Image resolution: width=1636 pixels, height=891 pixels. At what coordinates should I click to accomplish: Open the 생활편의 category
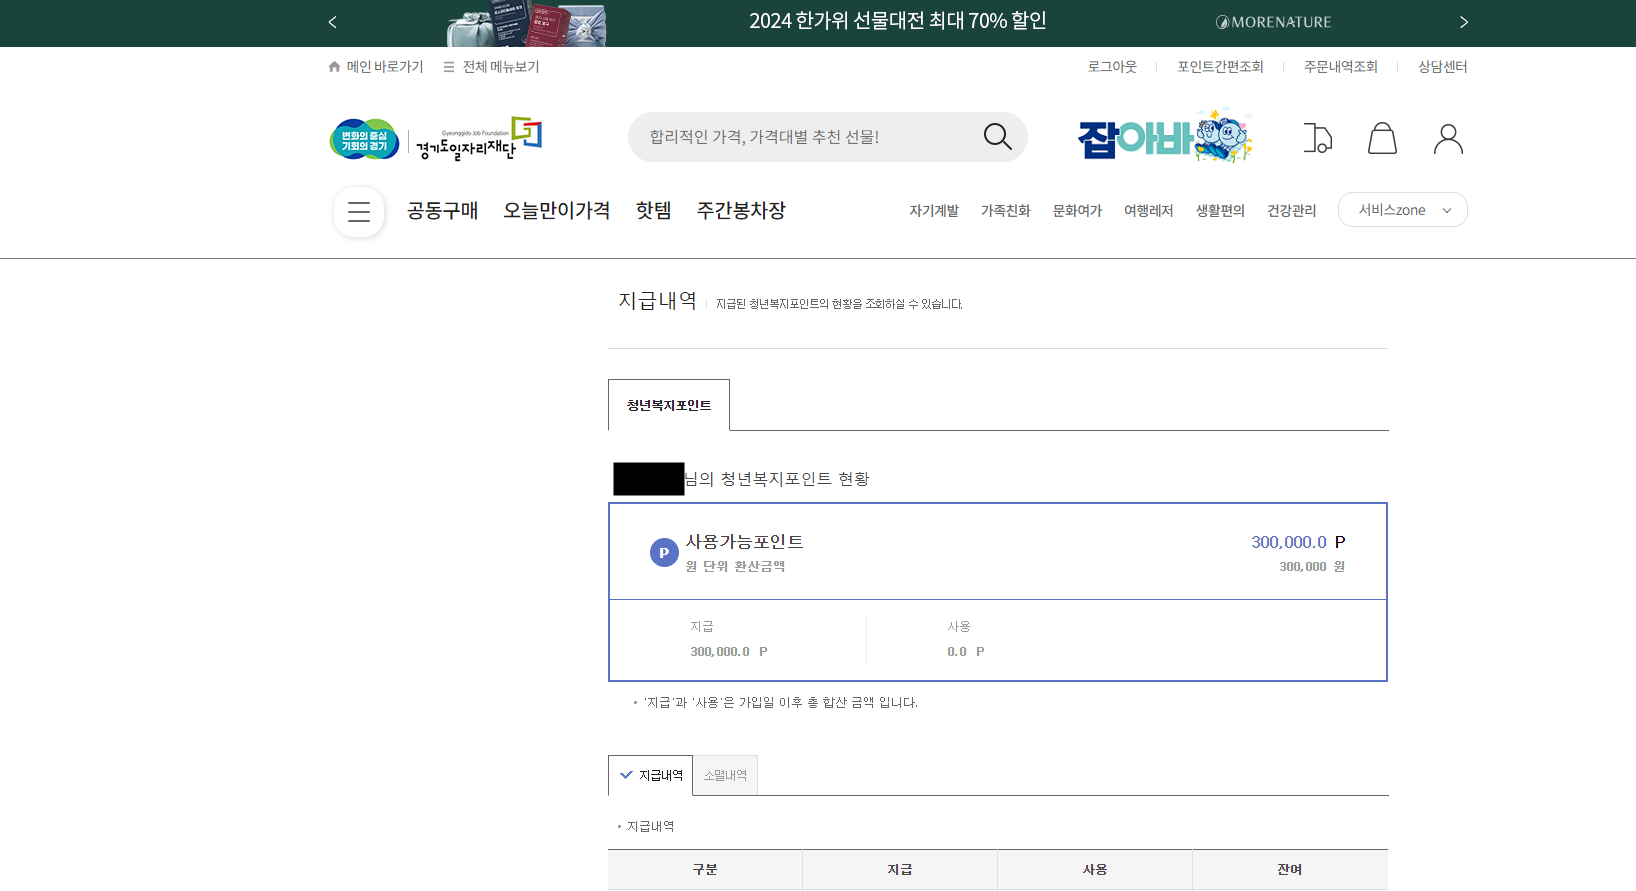(1220, 211)
